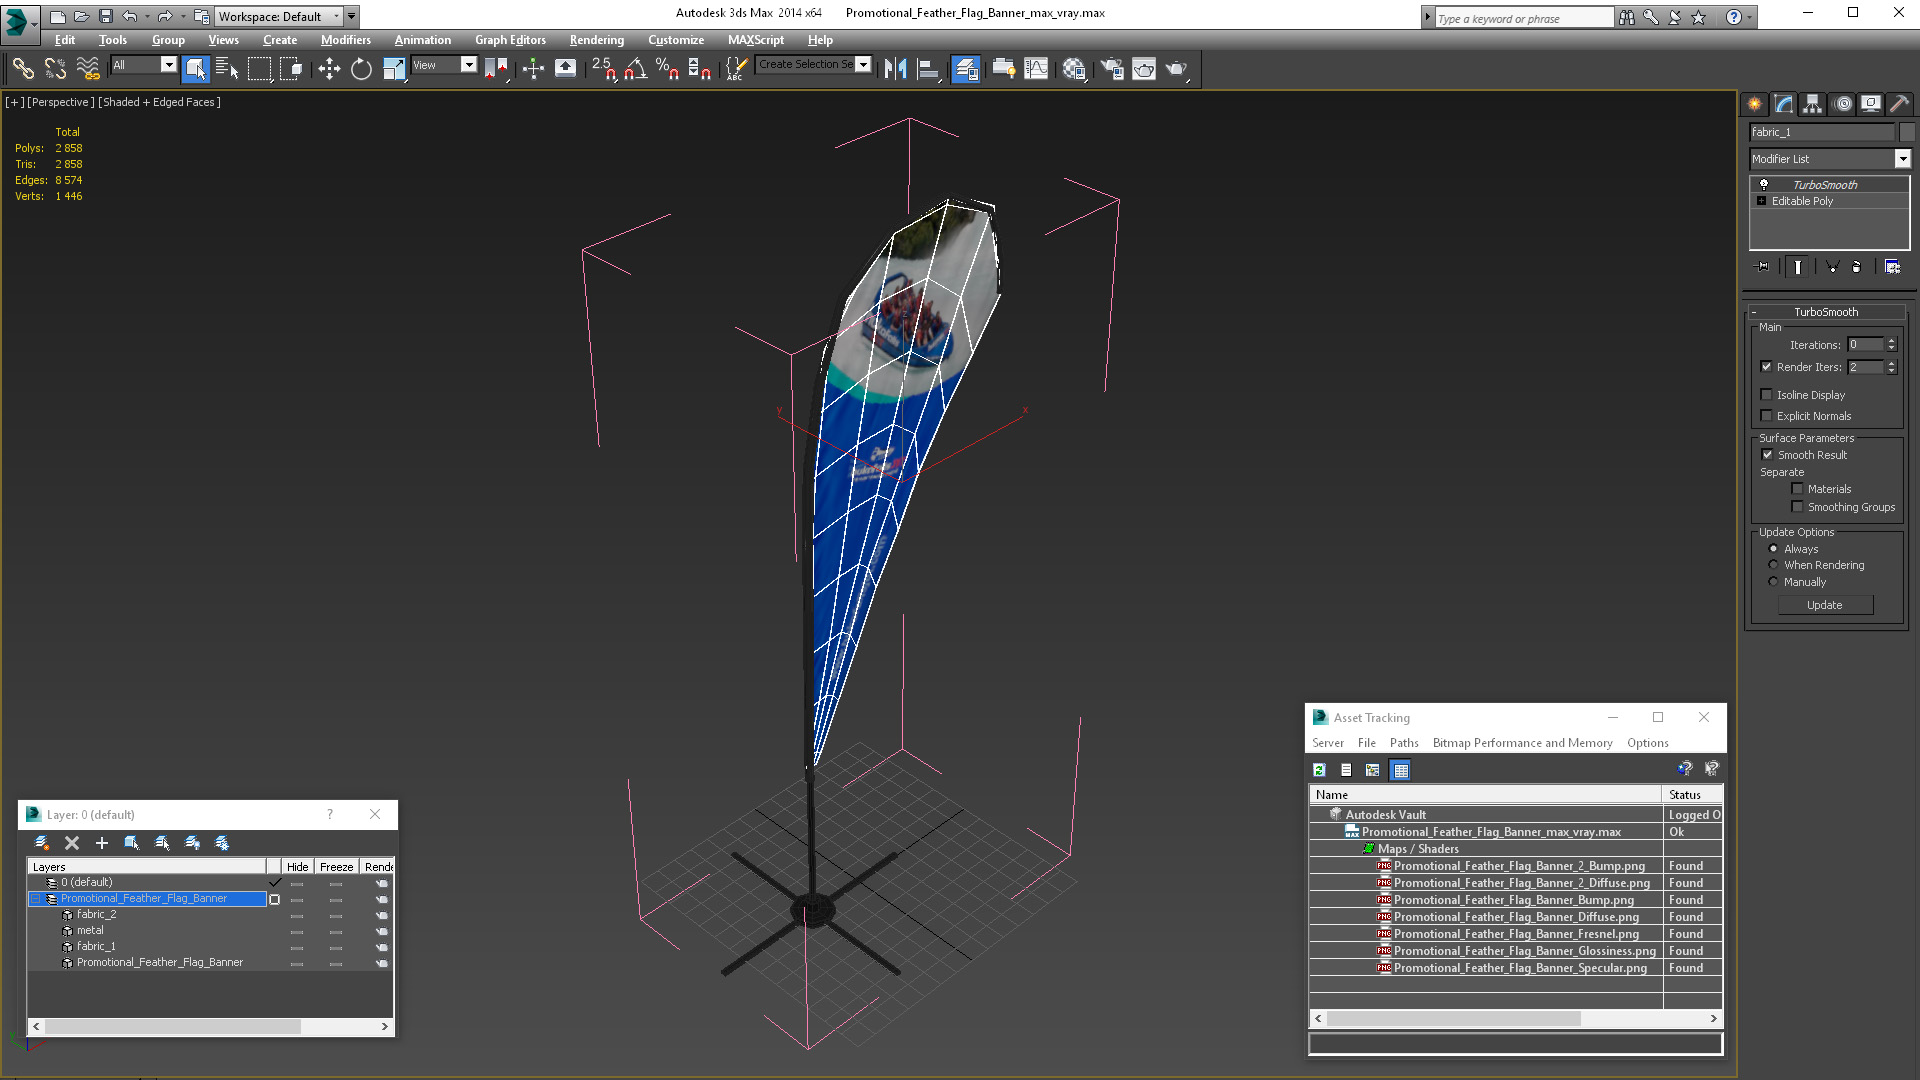This screenshot has width=1920, height=1080.
Task: Switch to the Create command panel
Action: point(1754,104)
